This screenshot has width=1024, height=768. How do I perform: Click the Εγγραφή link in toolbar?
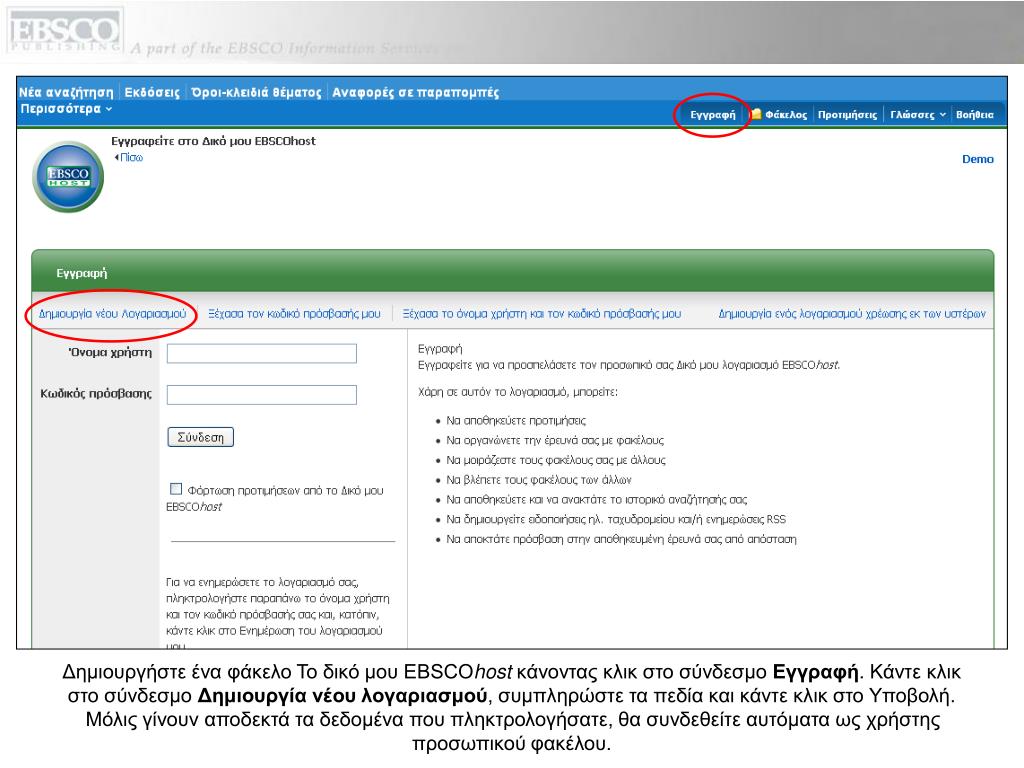[712, 114]
